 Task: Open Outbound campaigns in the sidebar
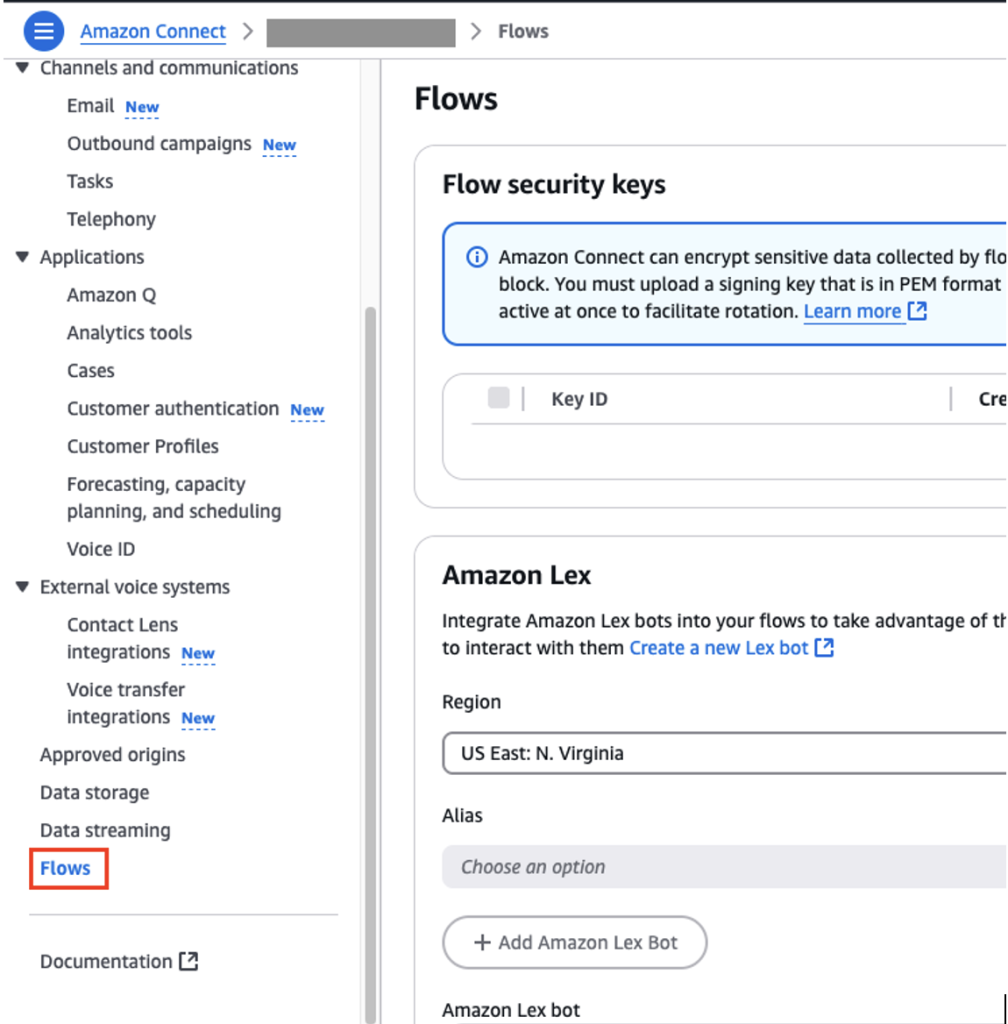tap(159, 144)
